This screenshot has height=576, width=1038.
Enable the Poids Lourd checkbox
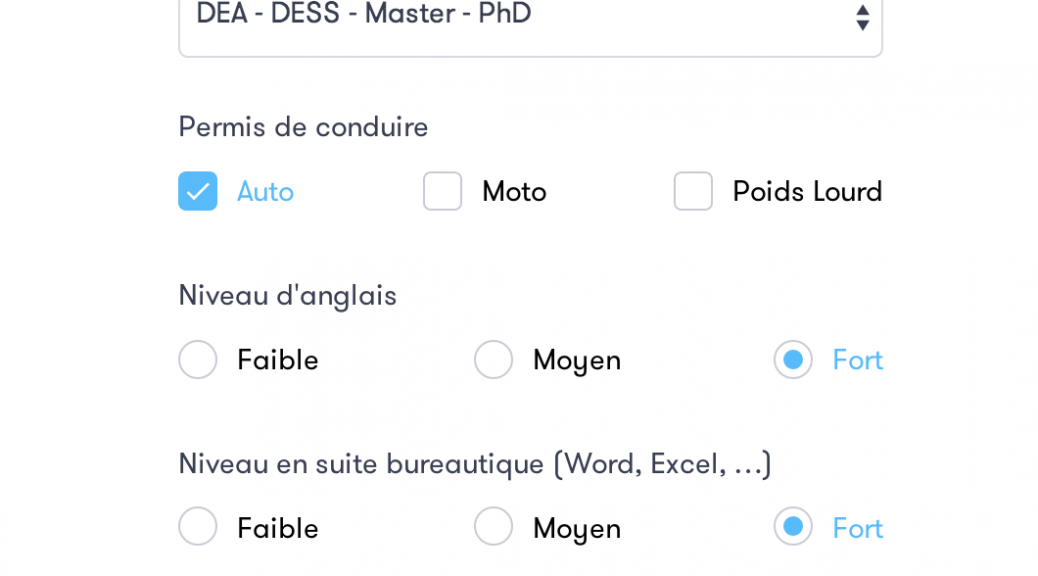tap(693, 191)
